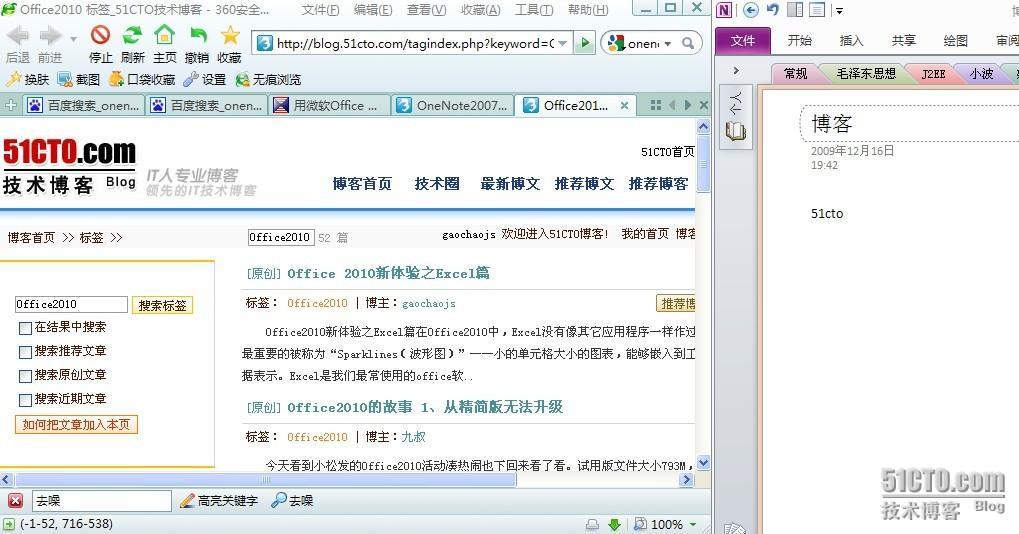Click 如何把文章加入本页 button

76,424
